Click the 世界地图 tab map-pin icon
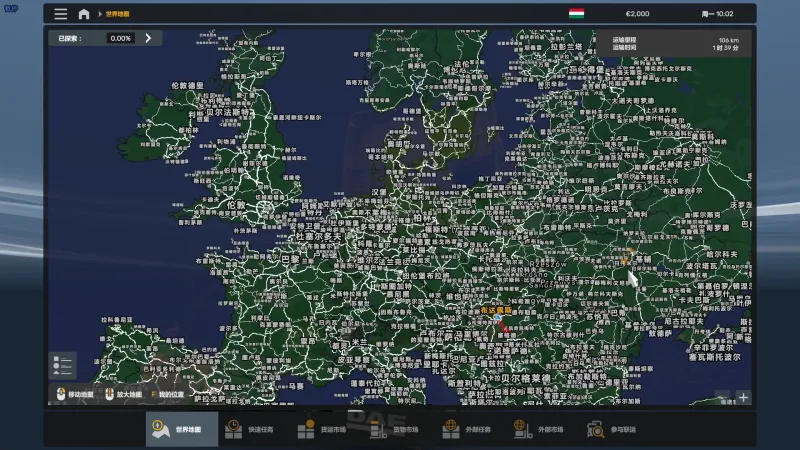The width and height of the screenshot is (800, 450). coord(160,429)
